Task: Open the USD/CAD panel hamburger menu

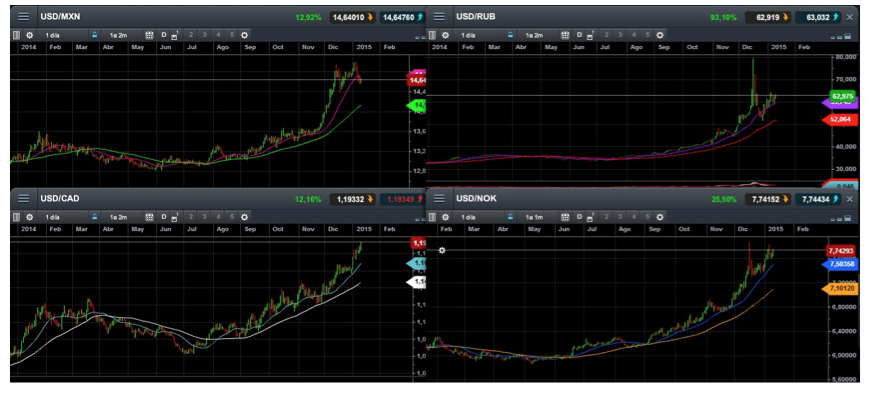Action: click(x=23, y=199)
